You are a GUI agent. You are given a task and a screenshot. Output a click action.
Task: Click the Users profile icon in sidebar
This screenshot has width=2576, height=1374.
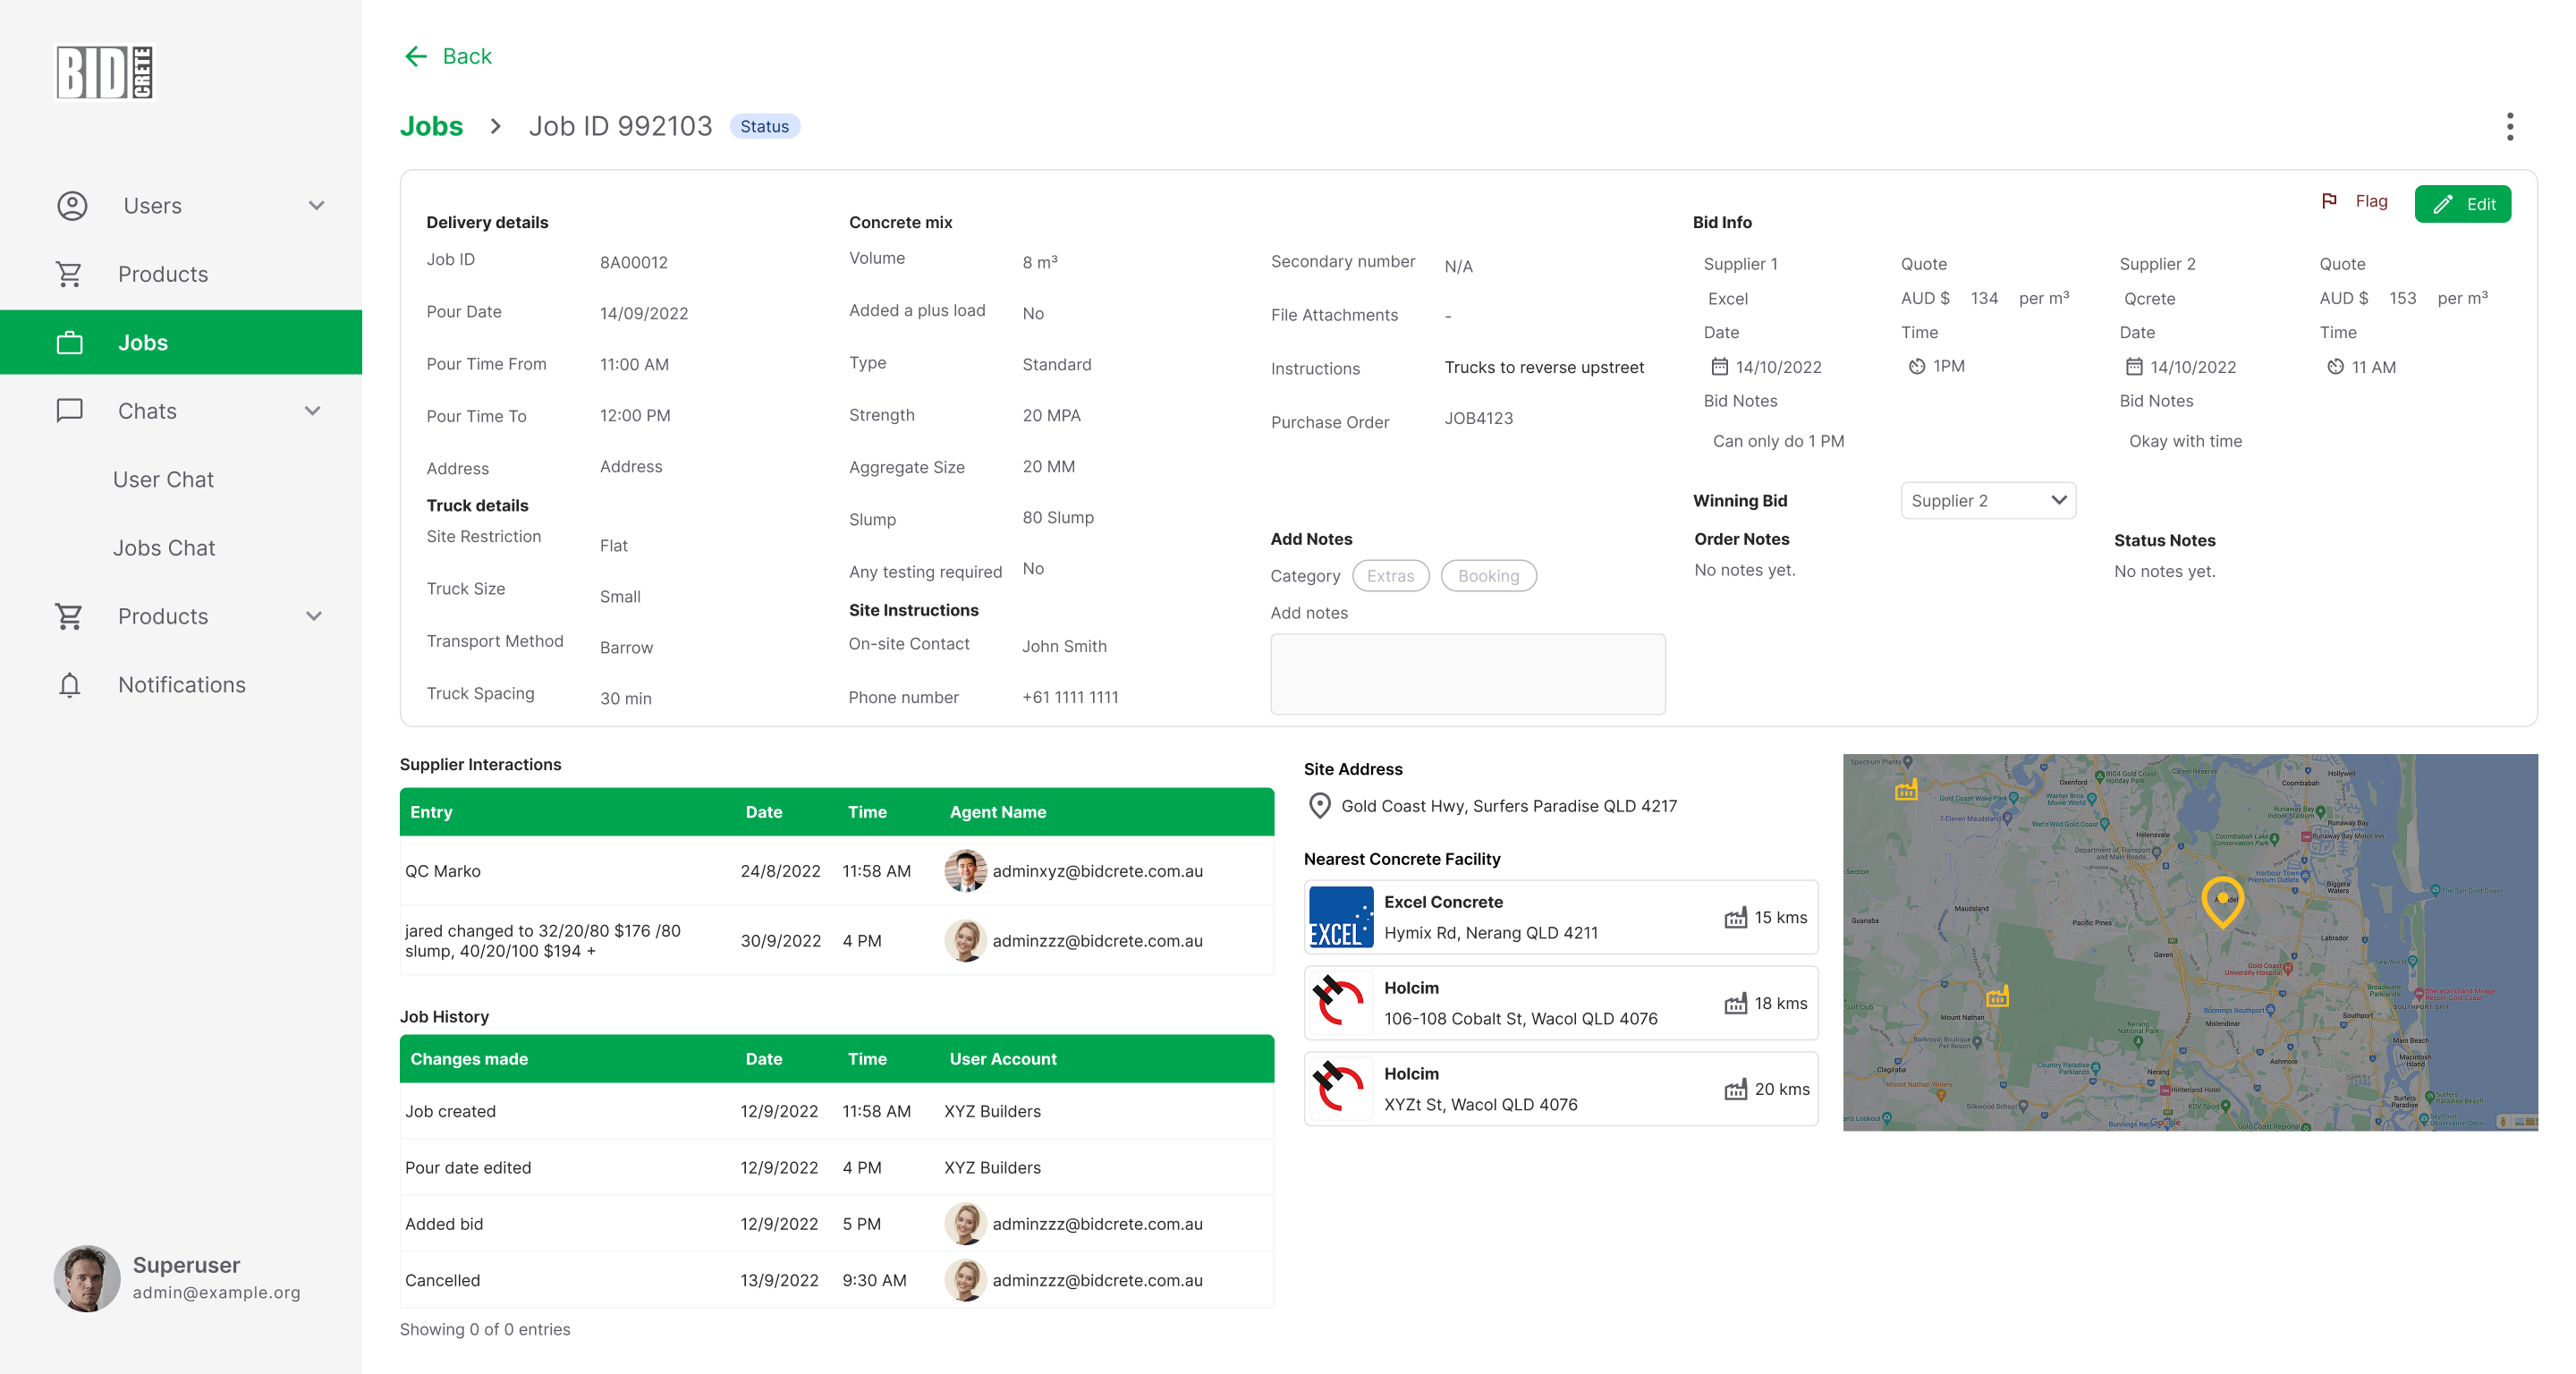pos(72,205)
